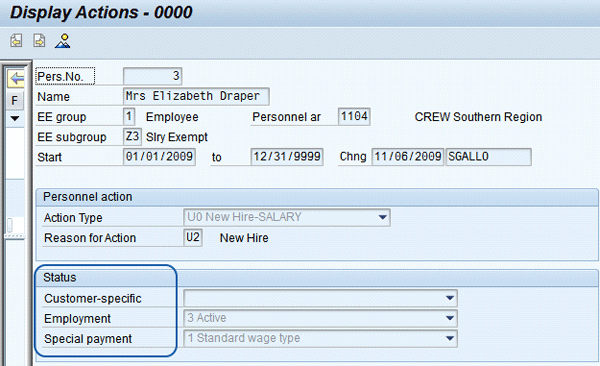Click the Pers.No. input field
The height and width of the screenshot is (366, 600).
[152, 76]
